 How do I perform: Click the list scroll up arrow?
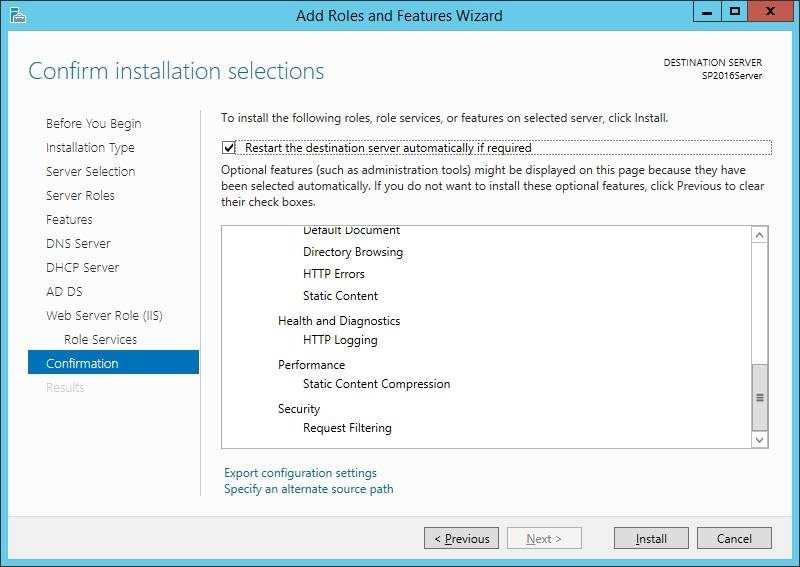click(x=759, y=235)
